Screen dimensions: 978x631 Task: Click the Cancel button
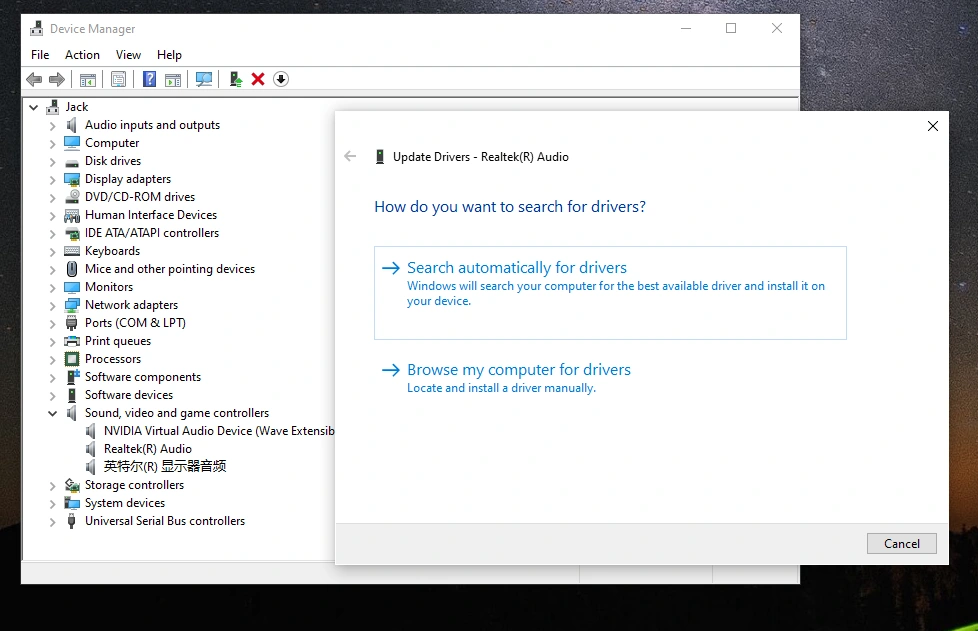(x=901, y=544)
